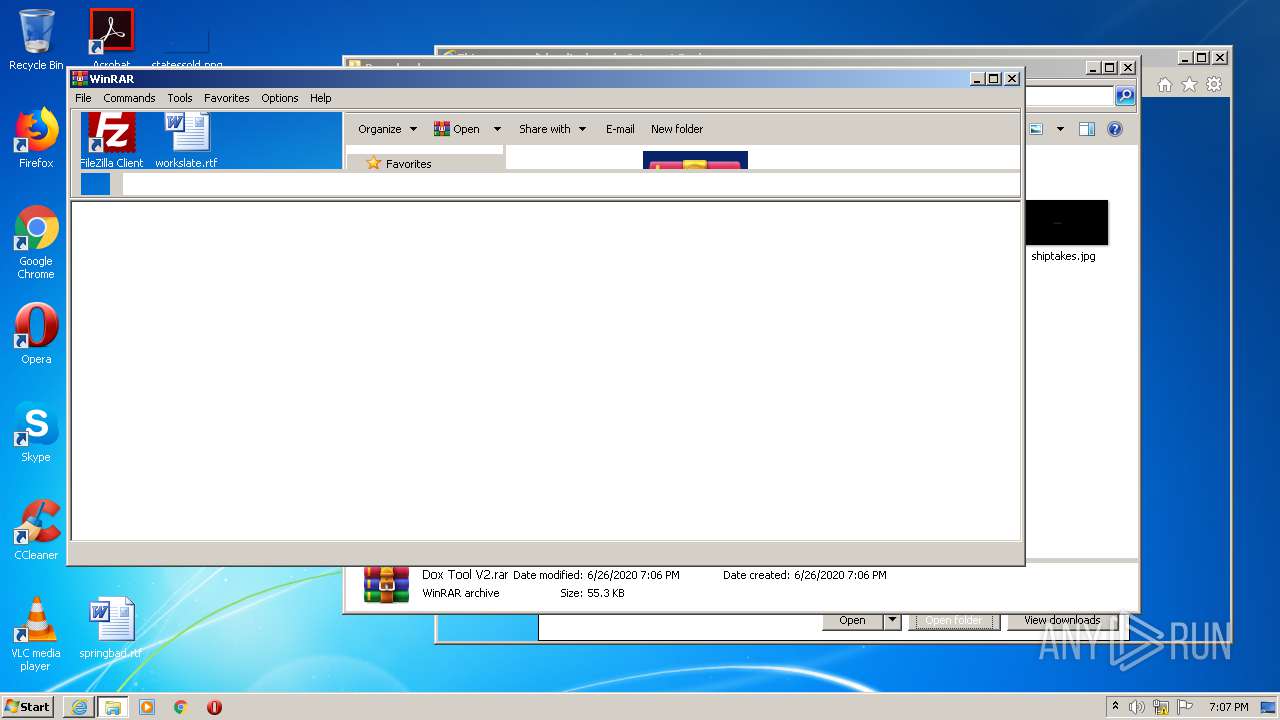The height and width of the screenshot is (720, 1280).
Task: Click the New folder toolbar button
Action: point(677,129)
